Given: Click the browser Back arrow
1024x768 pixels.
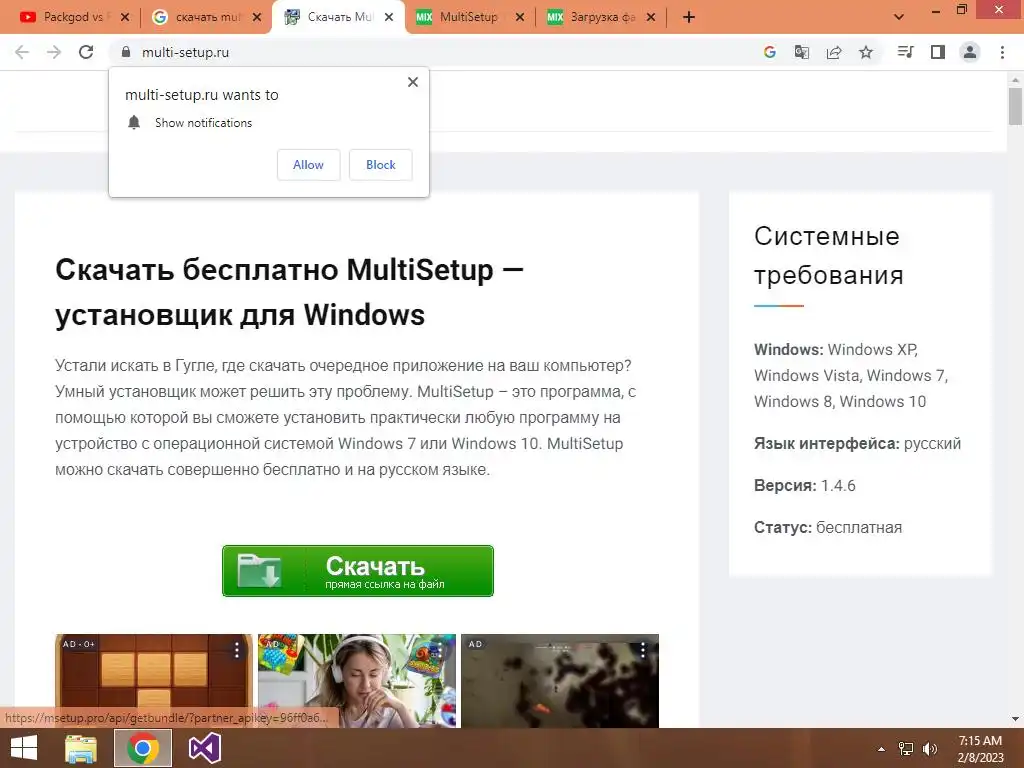Looking at the screenshot, I should click(x=22, y=52).
